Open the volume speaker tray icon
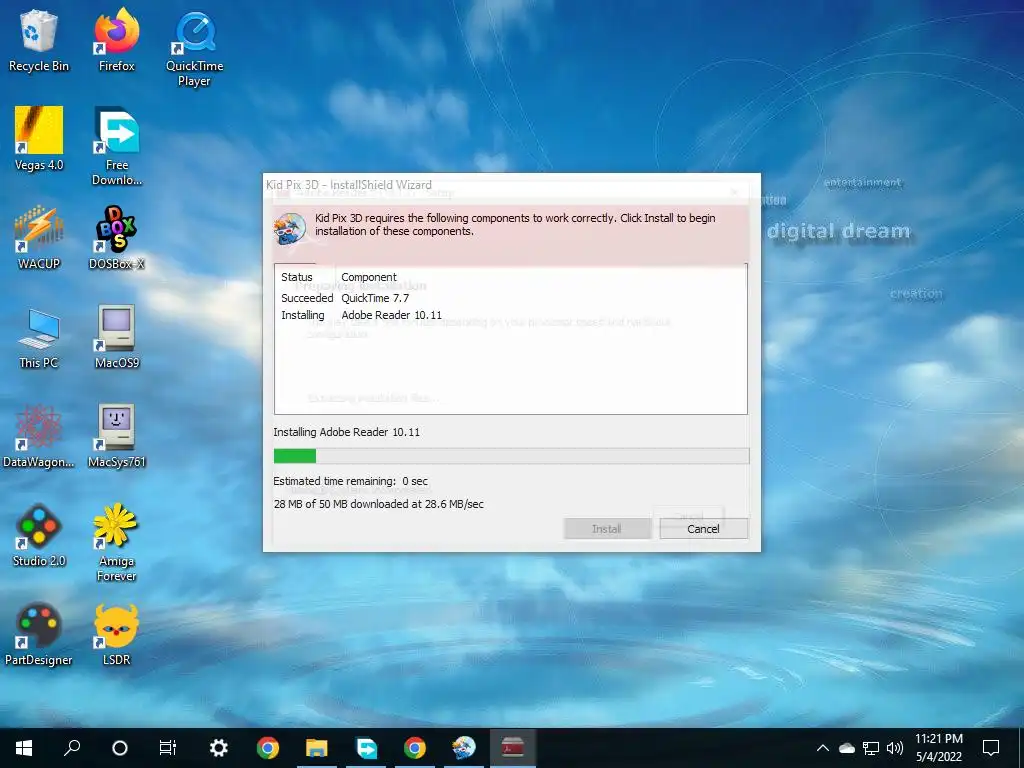This screenshot has height=768, width=1024. point(895,748)
